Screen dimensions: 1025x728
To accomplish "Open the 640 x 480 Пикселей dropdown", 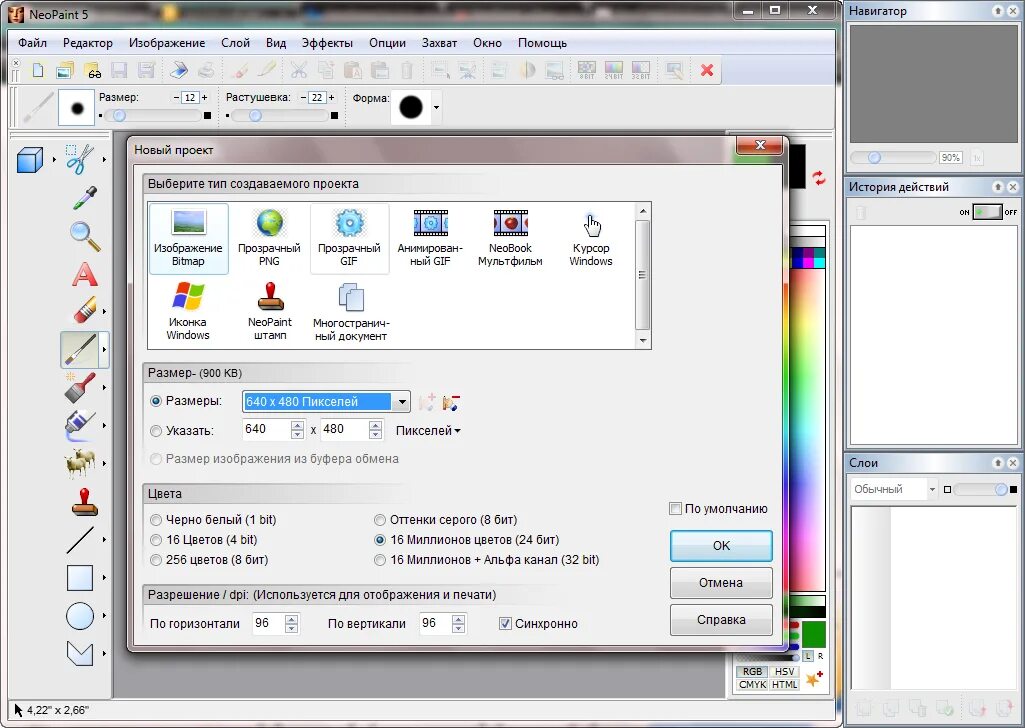I will tap(401, 402).
